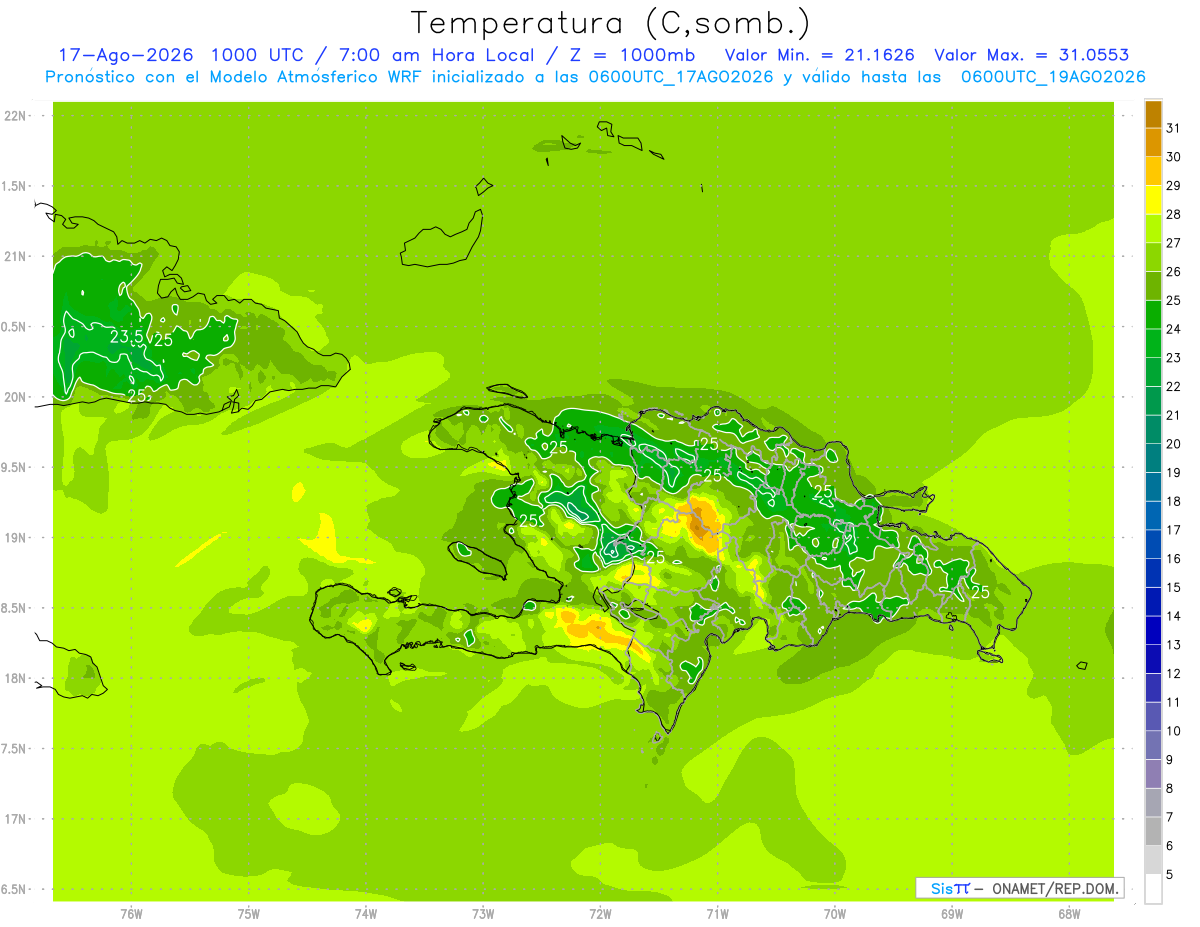Click the 23.5 contour label over Cuba
This screenshot has width=1200, height=927.
(x=126, y=337)
